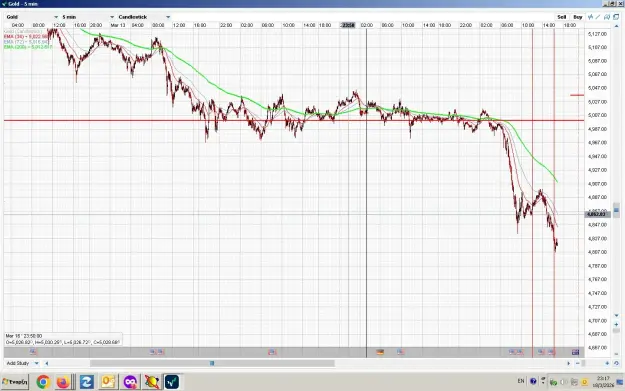This screenshot has width=625, height=391.
Task: Click the vertical price axis scroll-up arrow
Action: 616,26
